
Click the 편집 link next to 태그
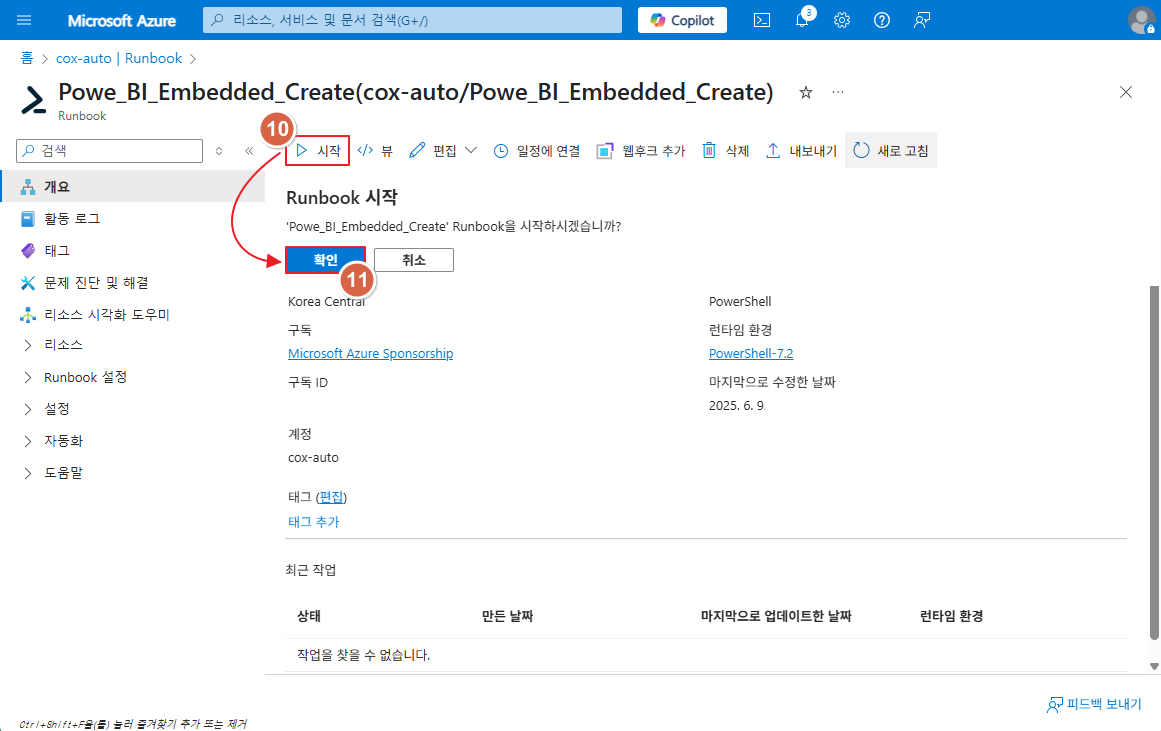[x=331, y=497]
